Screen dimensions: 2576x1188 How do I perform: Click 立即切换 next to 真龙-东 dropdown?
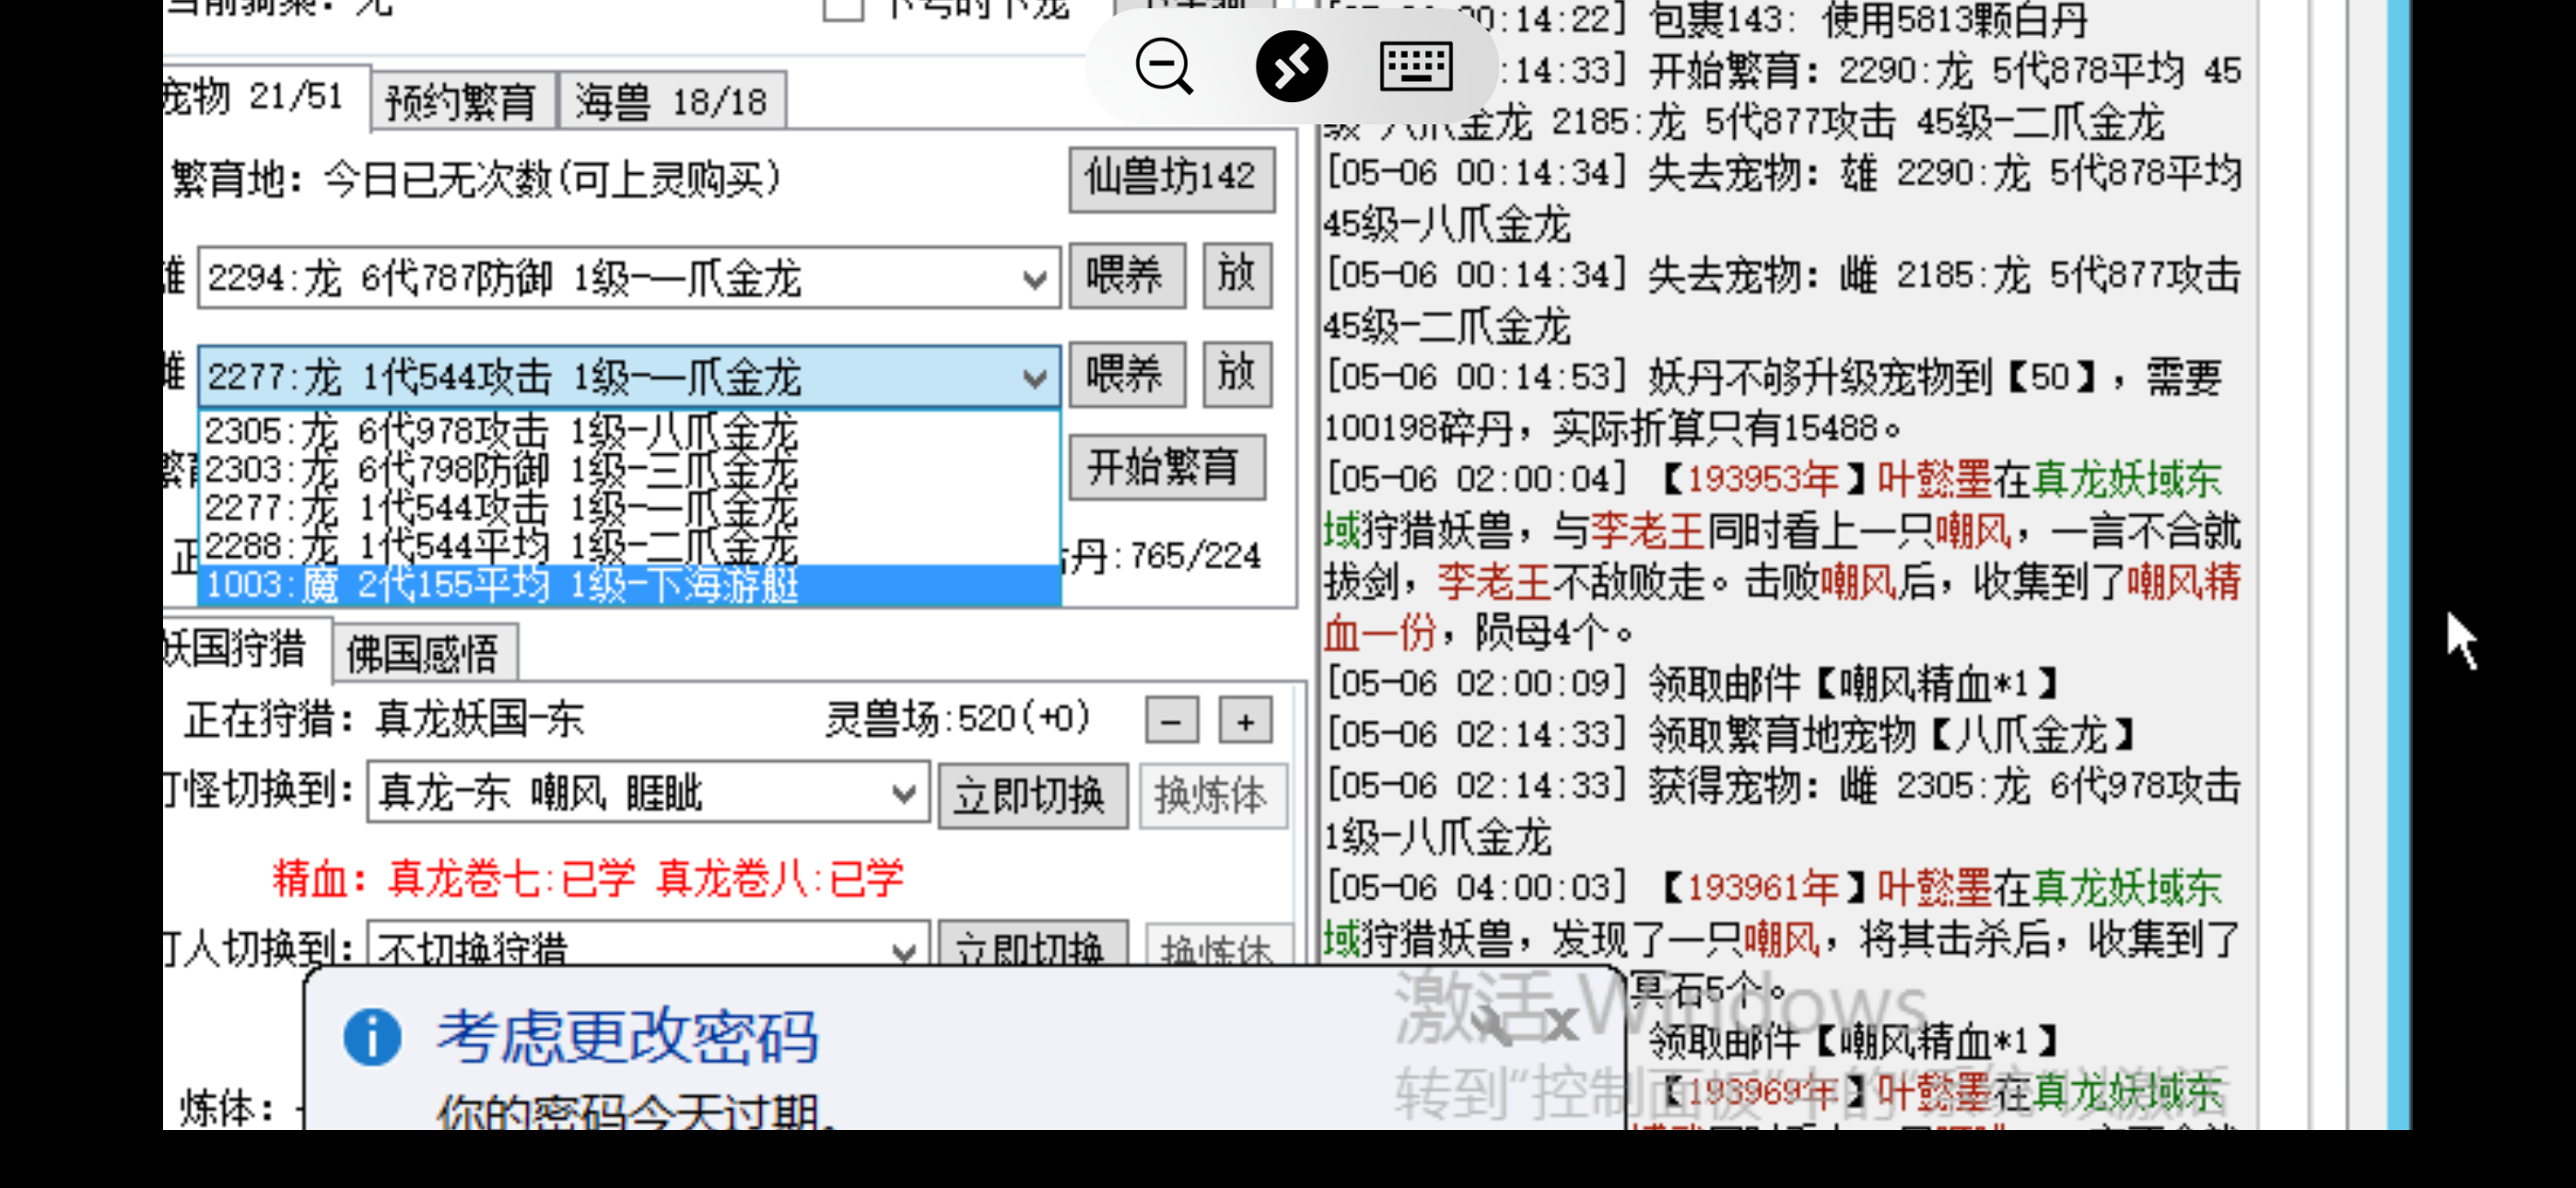click(1033, 796)
